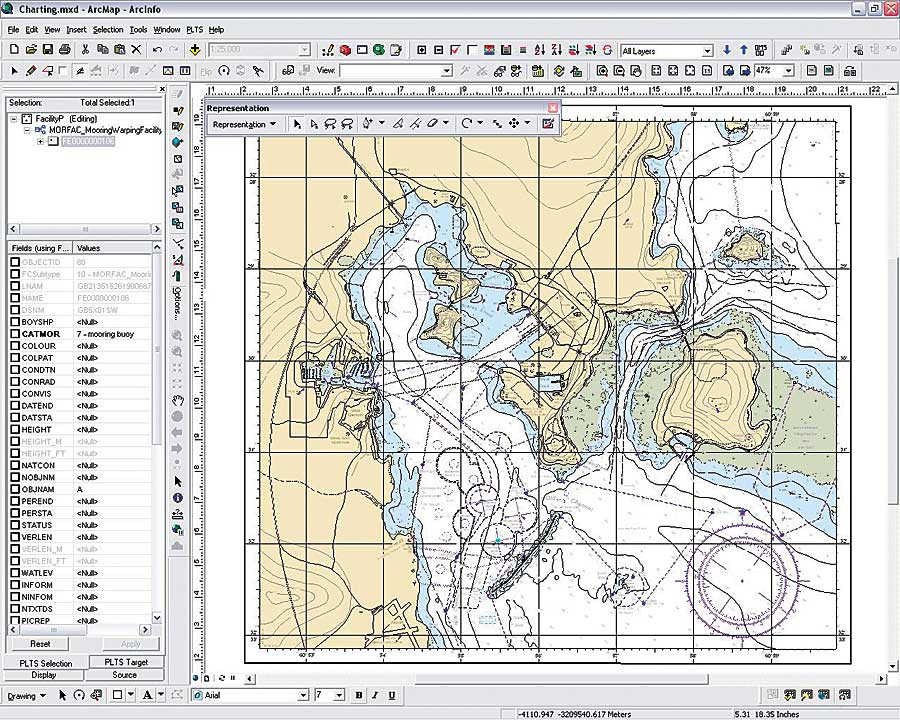Open the vertical Options button
This screenshot has height=720, width=900.
[x=177, y=303]
